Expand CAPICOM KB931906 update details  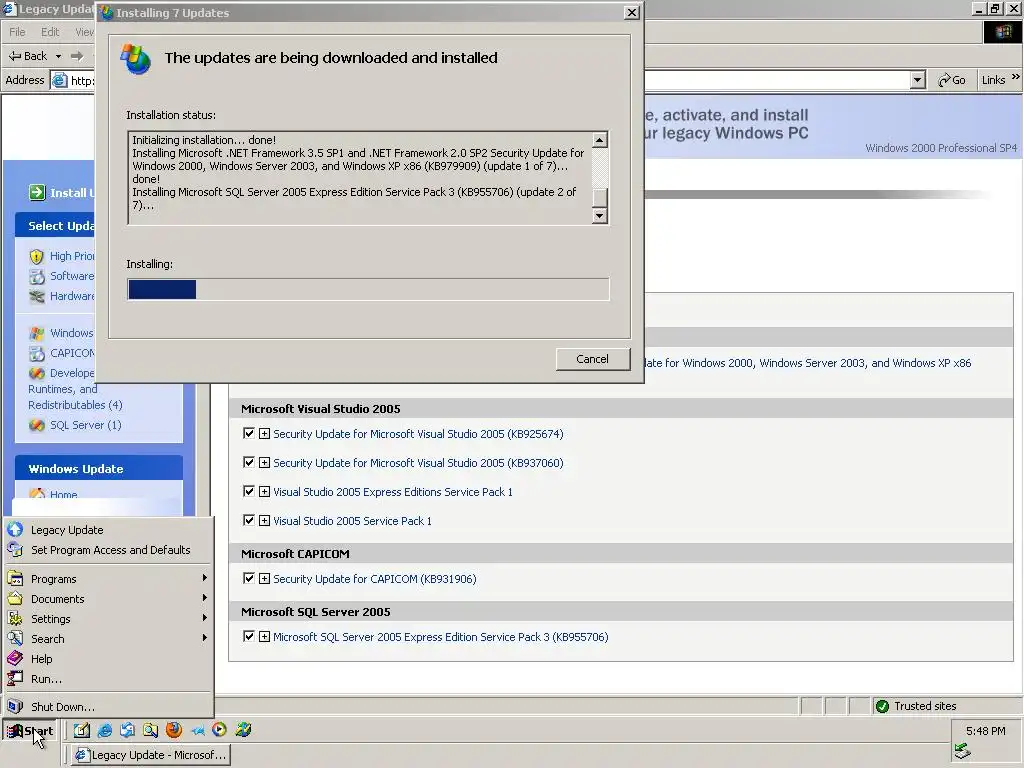pyautogui.click(x=264, y=579)
